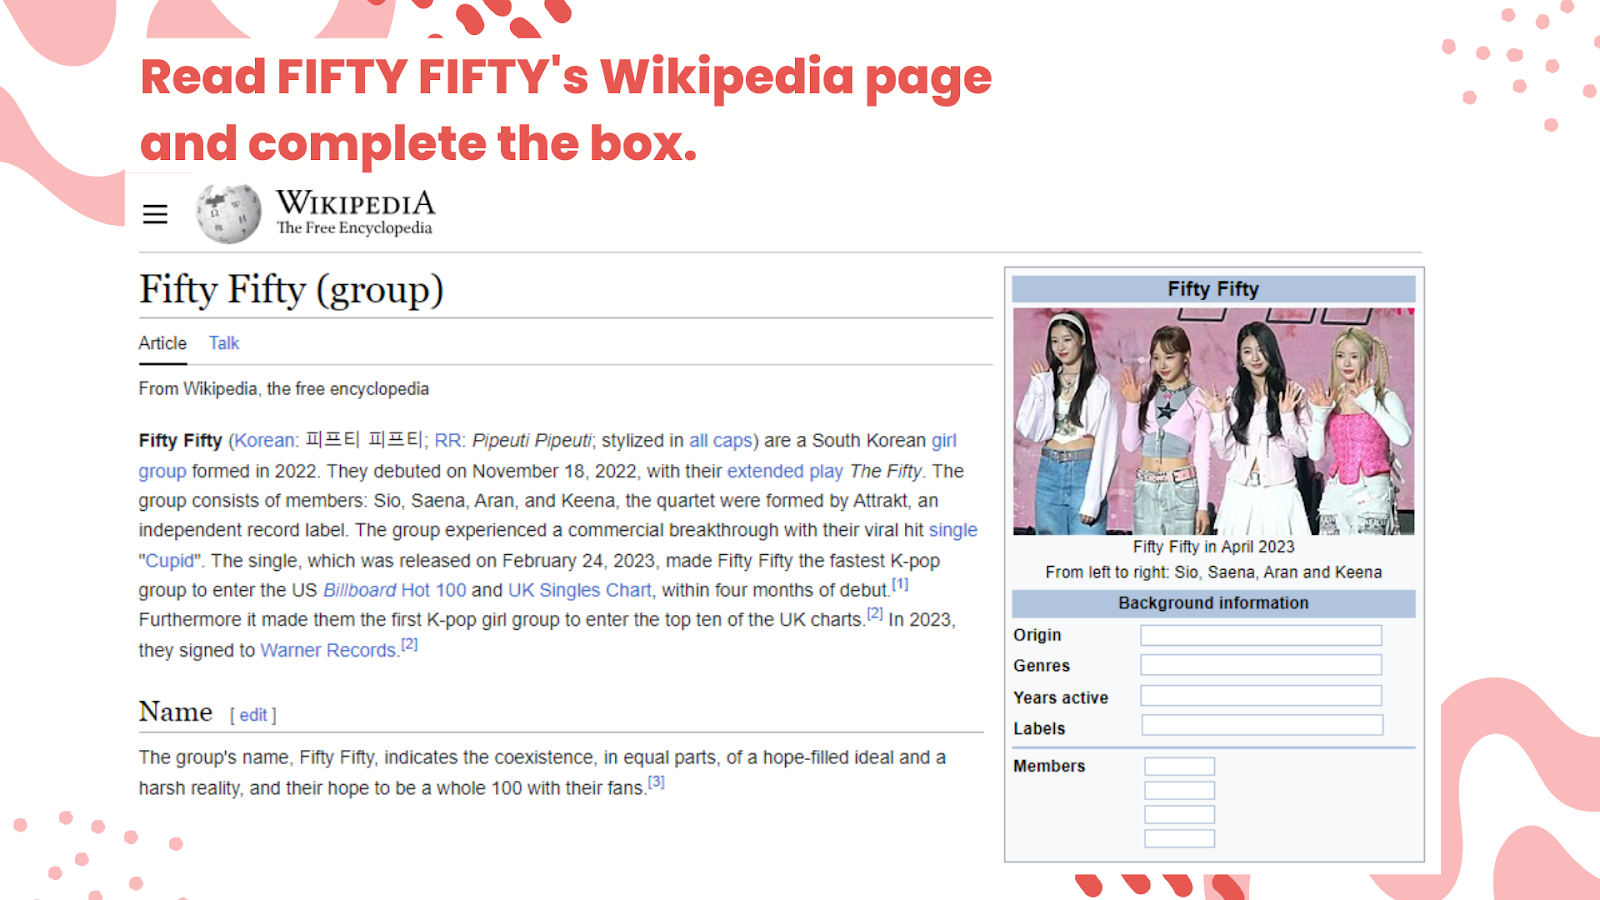
Task: Open the hamburger main menu
Action: [x=155, y=214]
